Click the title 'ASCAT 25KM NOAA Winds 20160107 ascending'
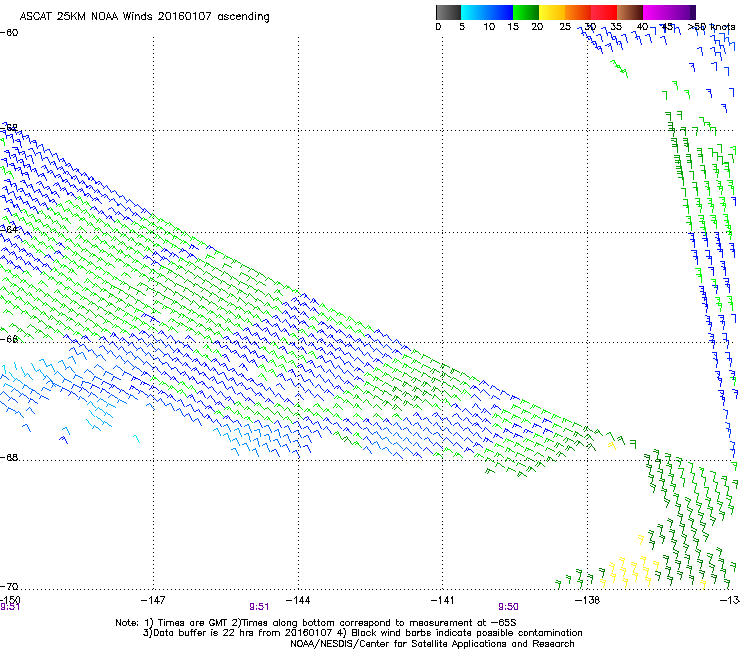740x650 pixels. [144, 17]
